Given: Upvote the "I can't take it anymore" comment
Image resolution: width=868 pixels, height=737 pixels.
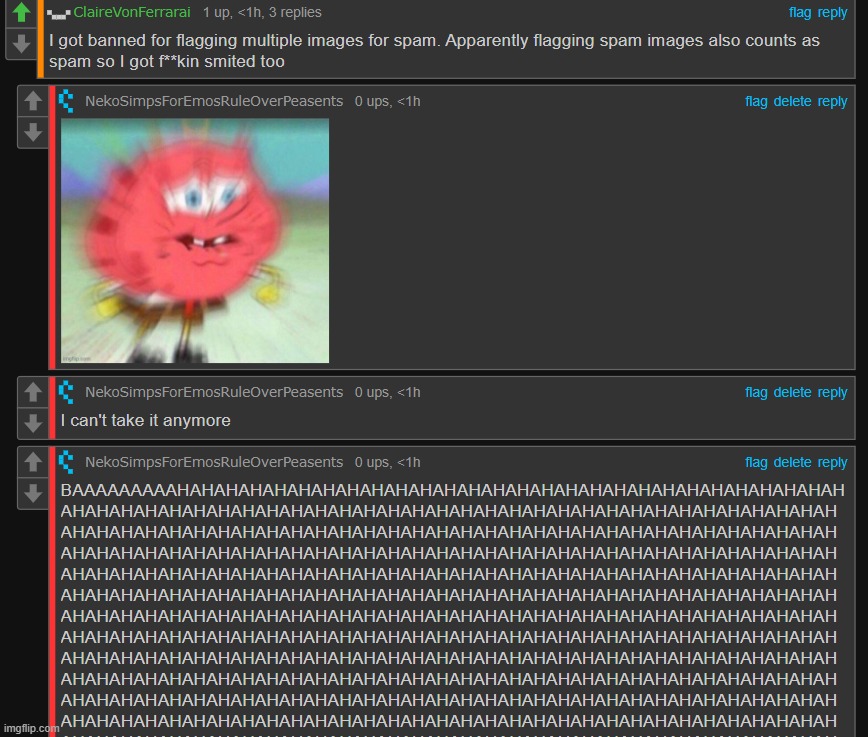Looking at the screenshot, I should click(32, 393).
